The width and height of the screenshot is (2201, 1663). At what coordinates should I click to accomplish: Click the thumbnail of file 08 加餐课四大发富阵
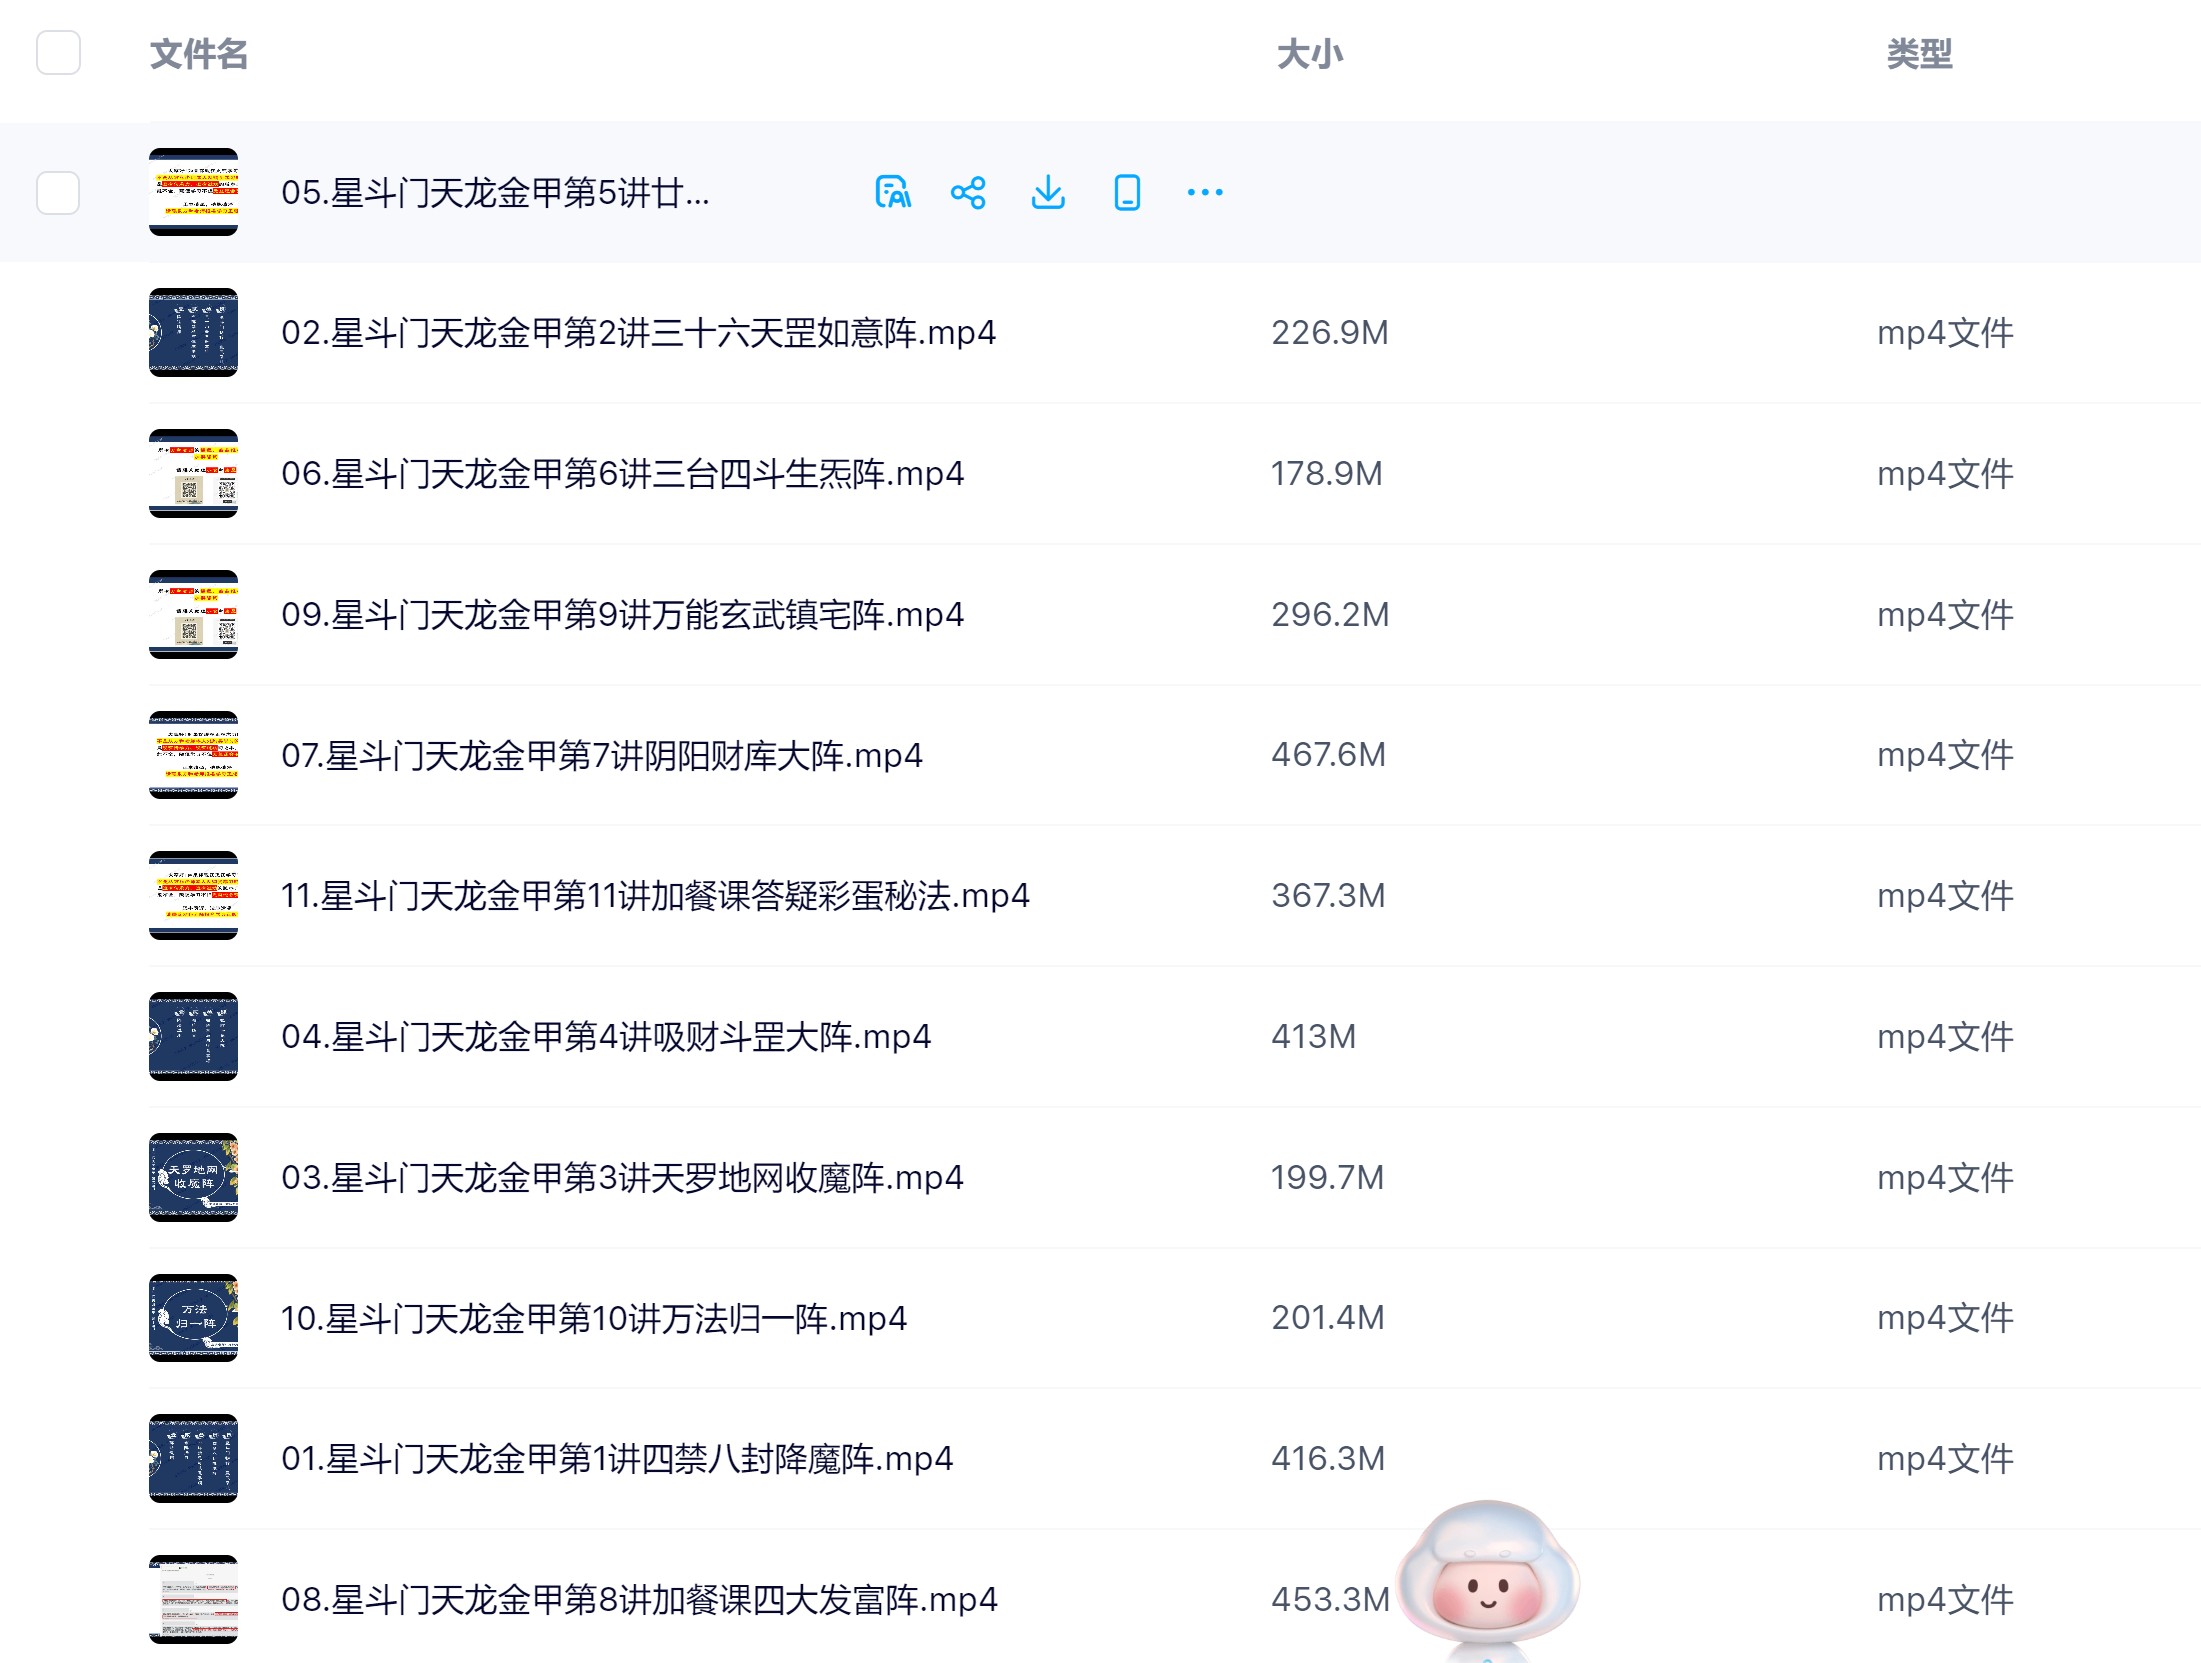(194, 1600)
